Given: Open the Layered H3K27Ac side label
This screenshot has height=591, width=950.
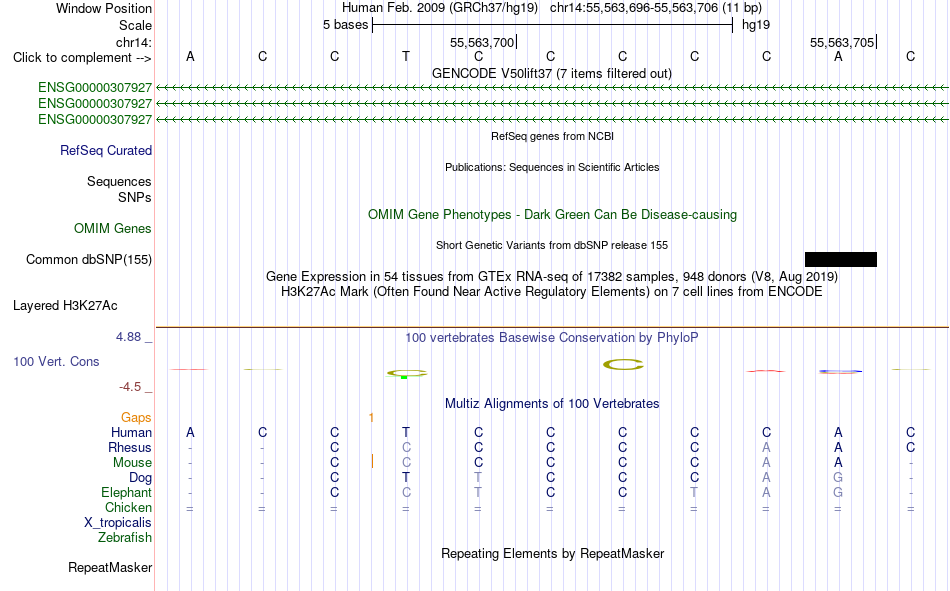Looking at the screenshot, I should (x=65, y=306).
